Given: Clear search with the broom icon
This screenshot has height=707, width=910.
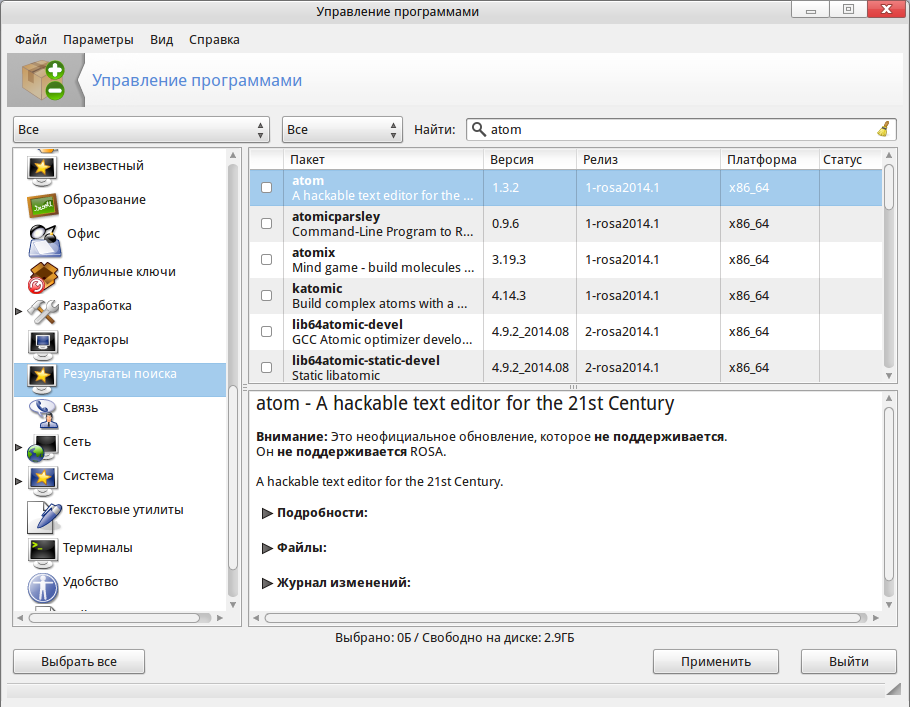Looking at the screenshot, I should (x=883, y=129).
